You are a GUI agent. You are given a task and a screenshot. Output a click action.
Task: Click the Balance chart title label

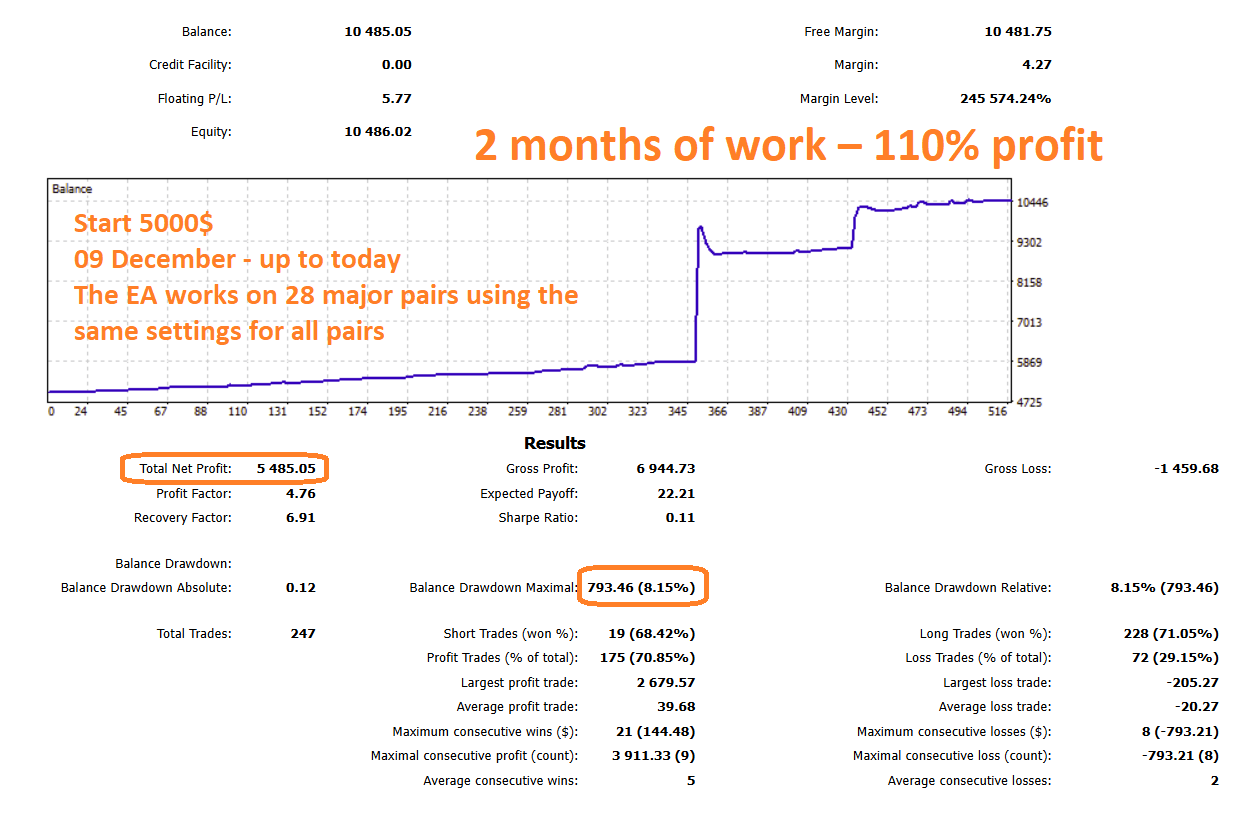pyautogui.click(x=72, y=189)
